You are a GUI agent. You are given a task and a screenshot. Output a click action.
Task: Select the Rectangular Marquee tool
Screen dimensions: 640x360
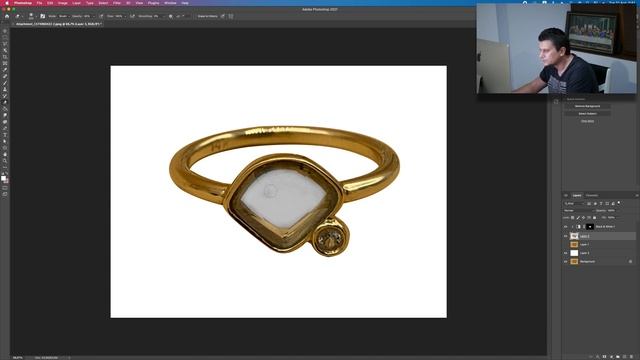5,38
